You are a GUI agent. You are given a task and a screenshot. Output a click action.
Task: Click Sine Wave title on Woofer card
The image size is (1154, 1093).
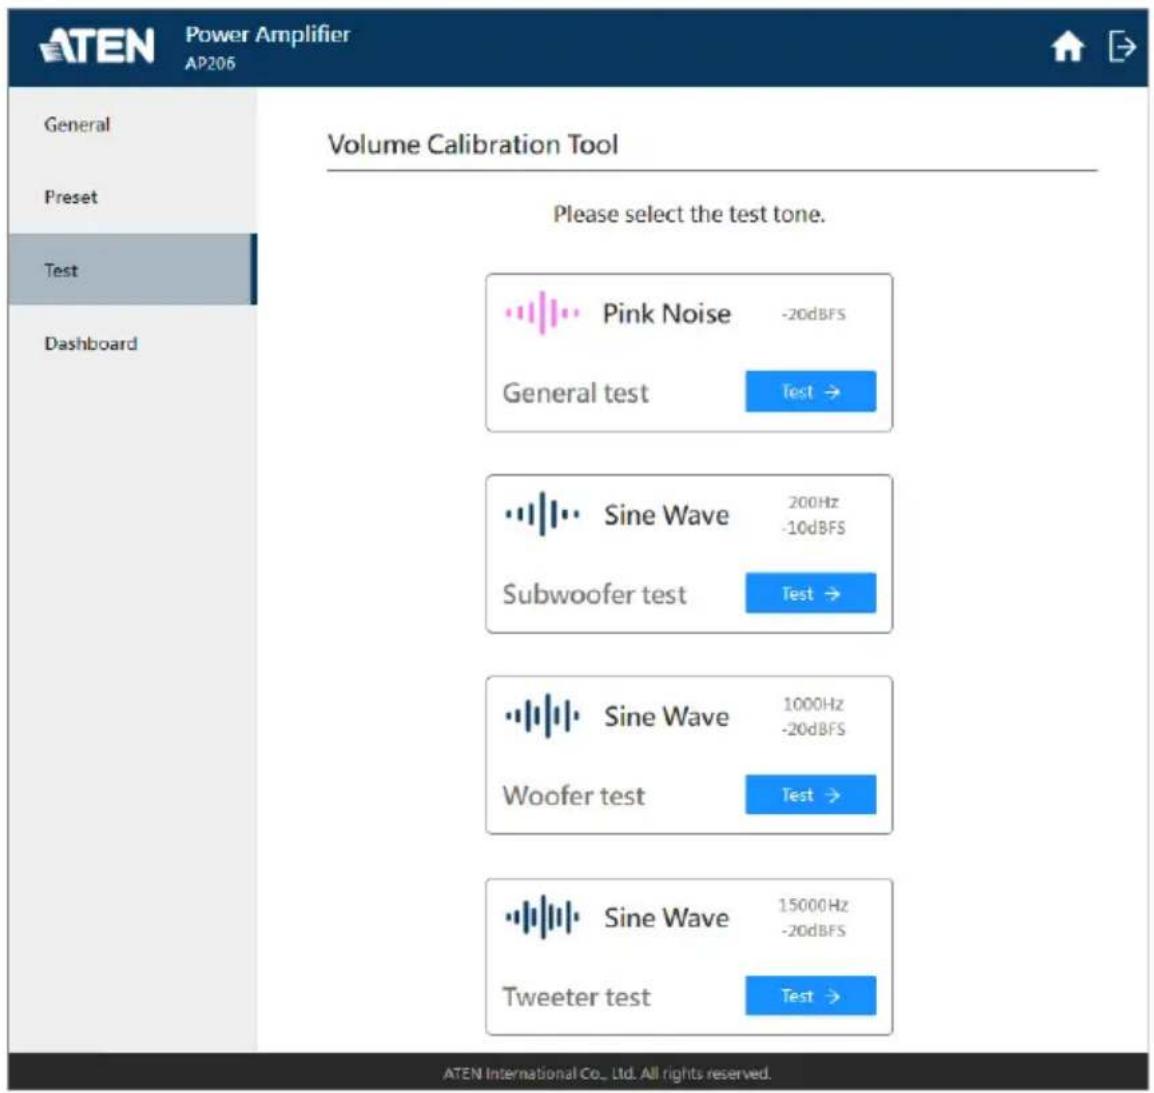tap(667, 716)
